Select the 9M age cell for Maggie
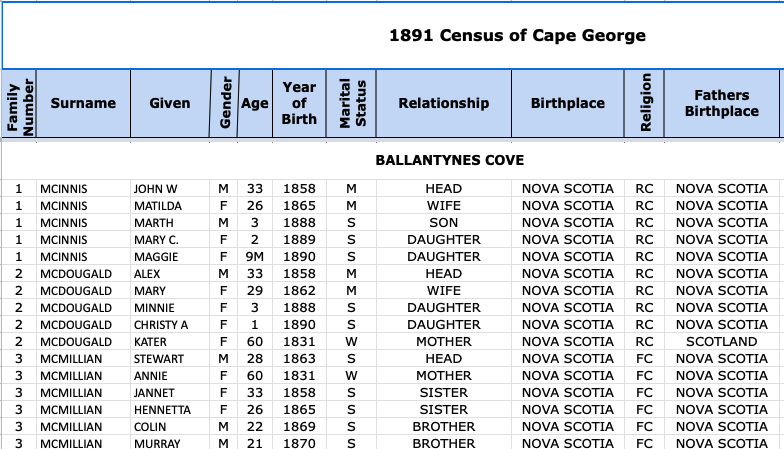 coord(255,257)
